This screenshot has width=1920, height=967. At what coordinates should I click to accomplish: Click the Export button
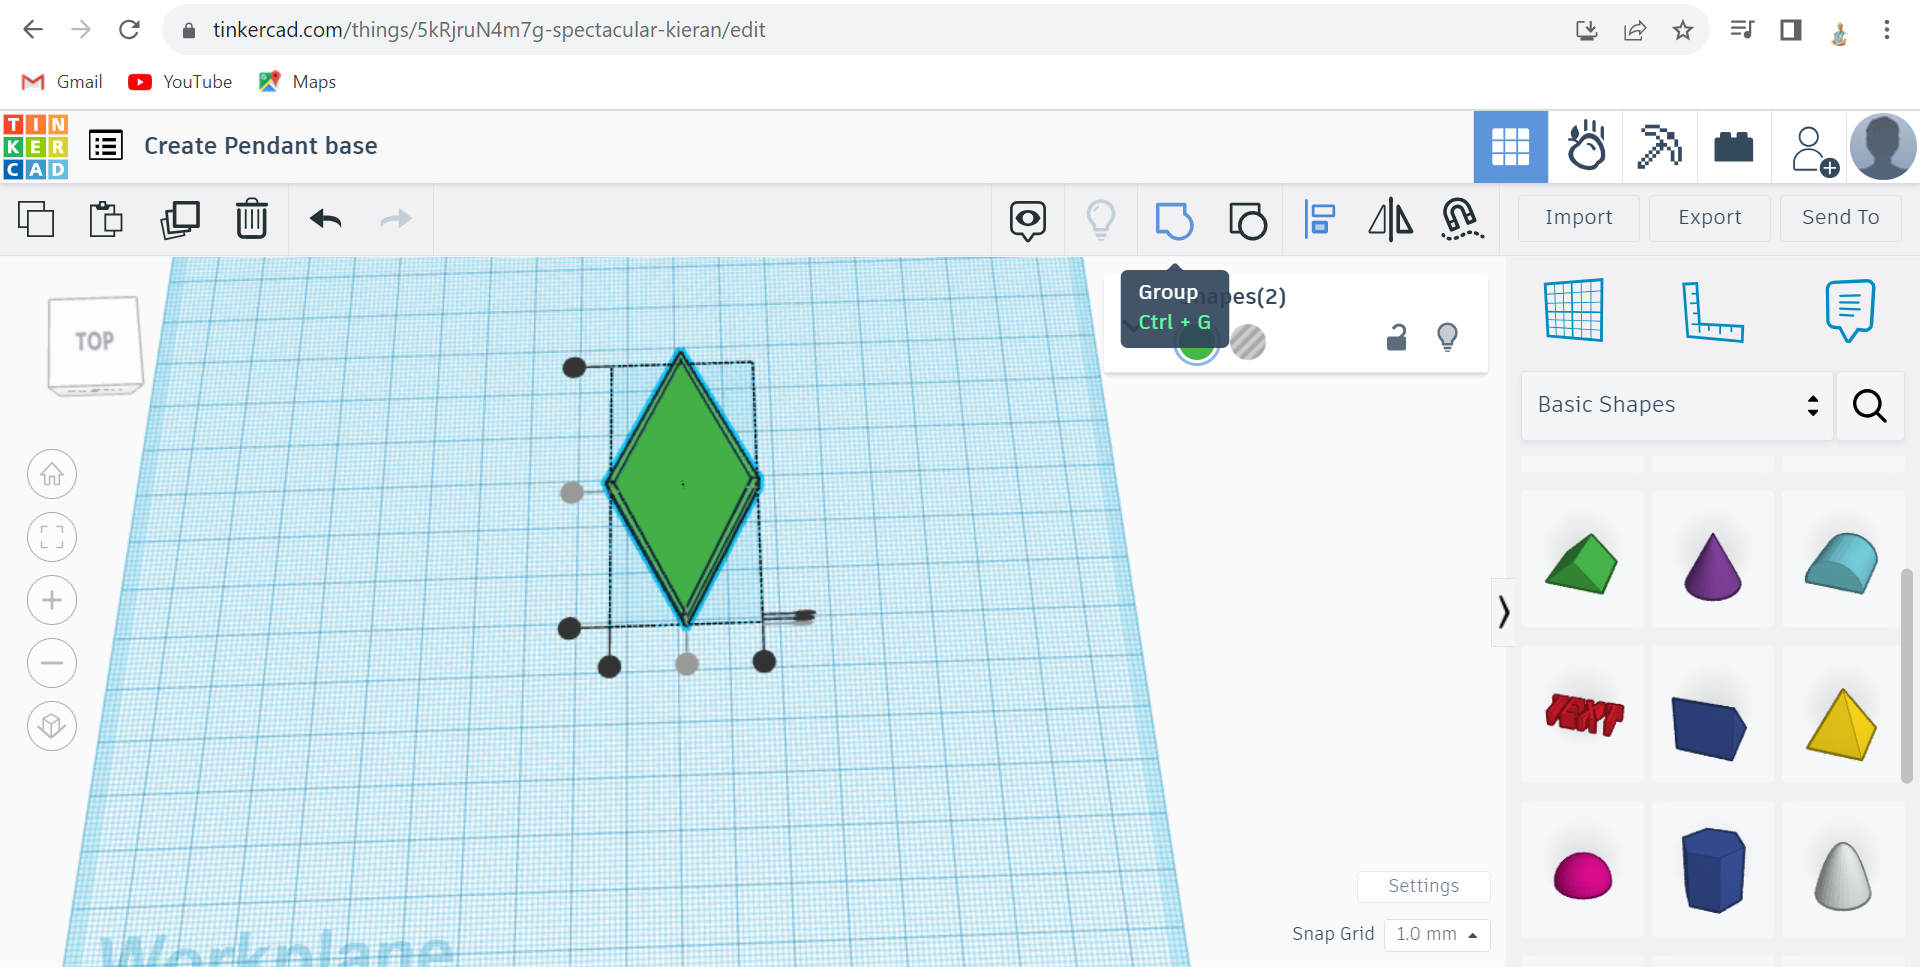[1710, 218]
